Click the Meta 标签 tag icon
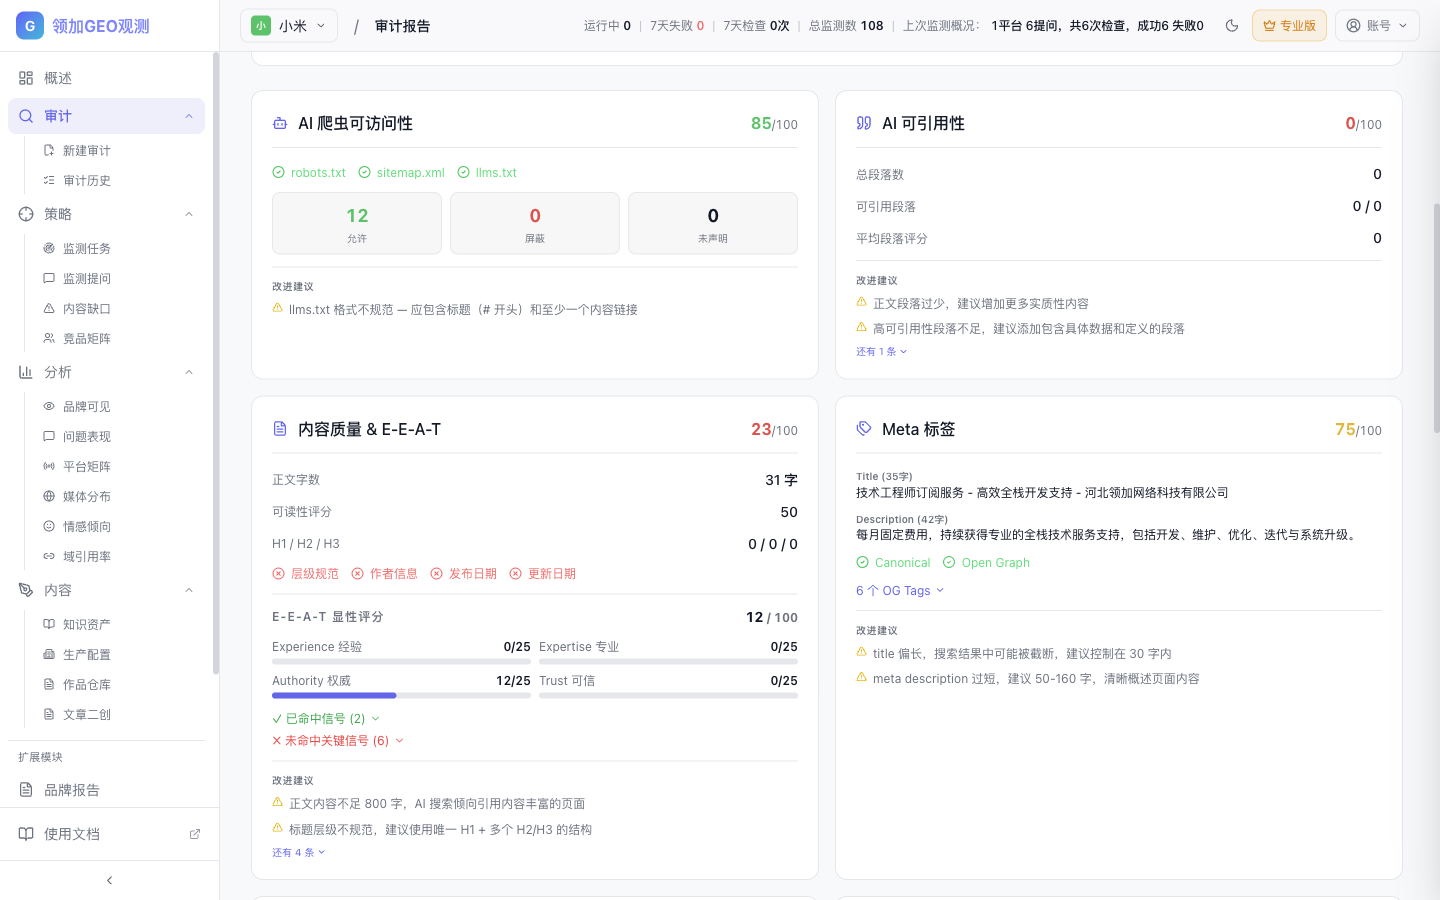 click(x=864, y=429)
